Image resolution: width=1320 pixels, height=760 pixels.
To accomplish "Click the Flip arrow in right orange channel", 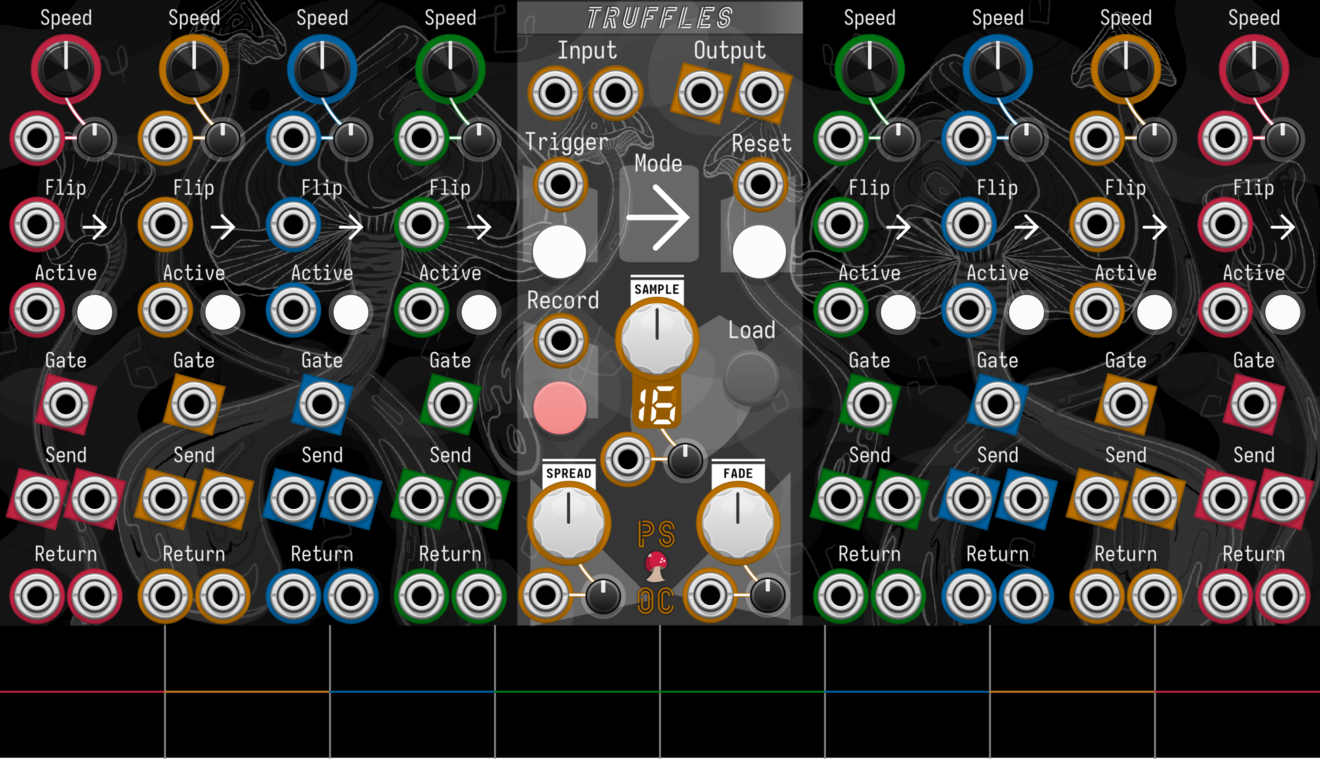I will click(x=1155, y=228).
